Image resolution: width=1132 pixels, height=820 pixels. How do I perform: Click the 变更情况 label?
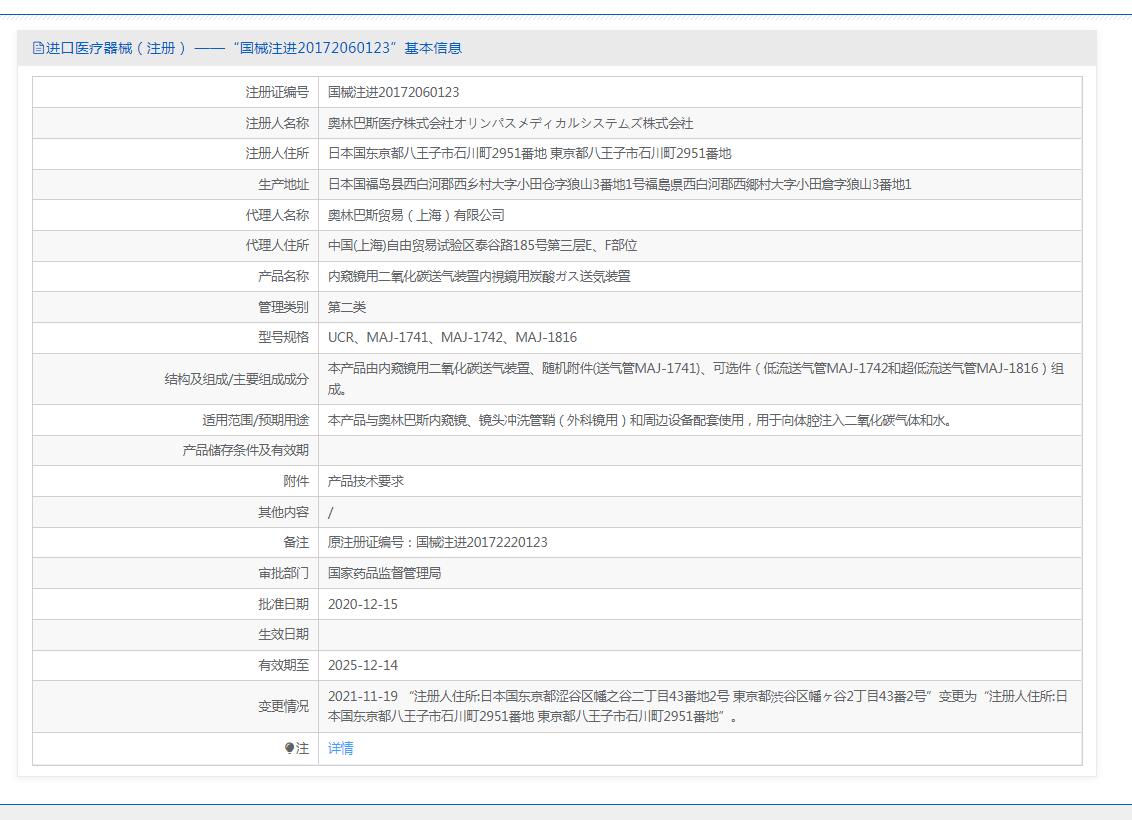click(284, 707)
